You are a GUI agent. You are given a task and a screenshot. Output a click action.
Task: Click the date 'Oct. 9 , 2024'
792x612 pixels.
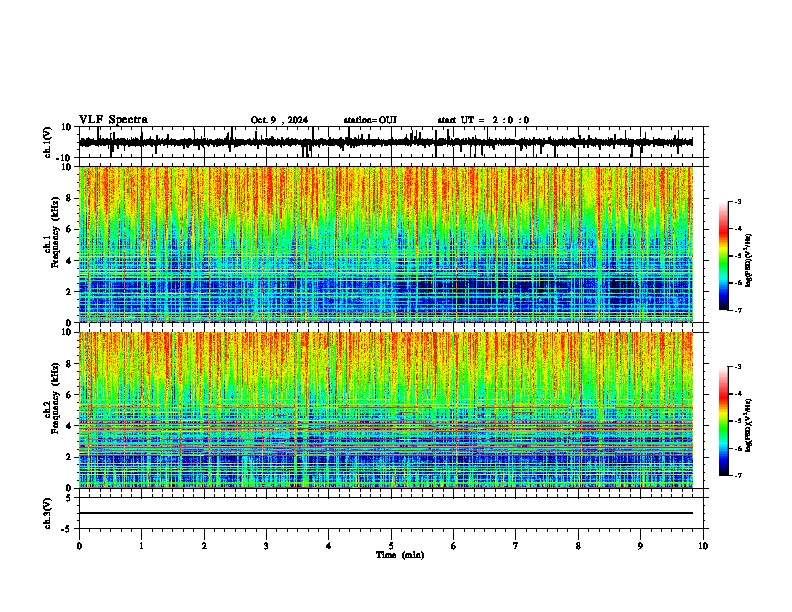(279, 120)
